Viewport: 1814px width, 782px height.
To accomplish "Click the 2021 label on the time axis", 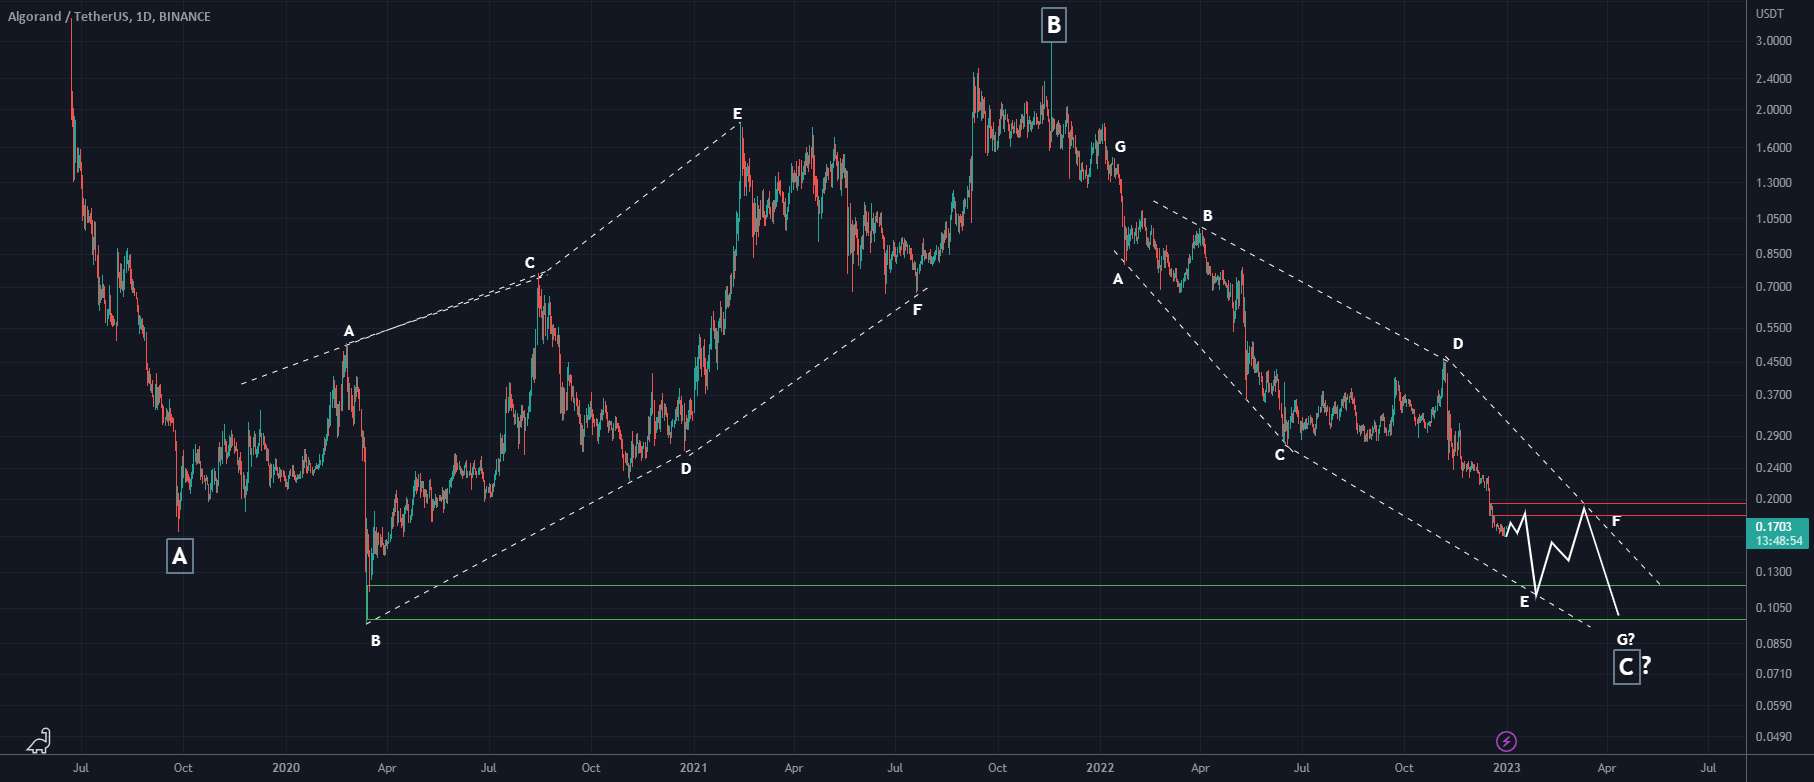I will point(693,768).
